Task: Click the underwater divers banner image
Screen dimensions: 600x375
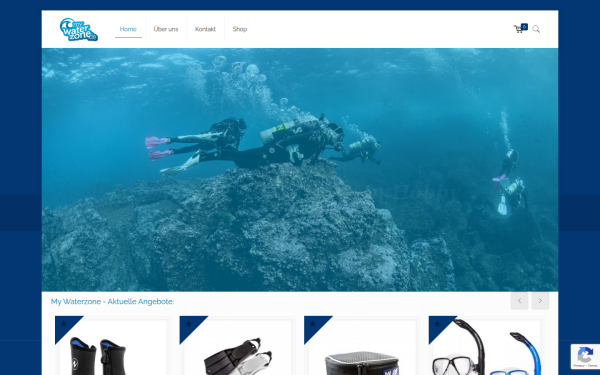Action: point(300,170)
